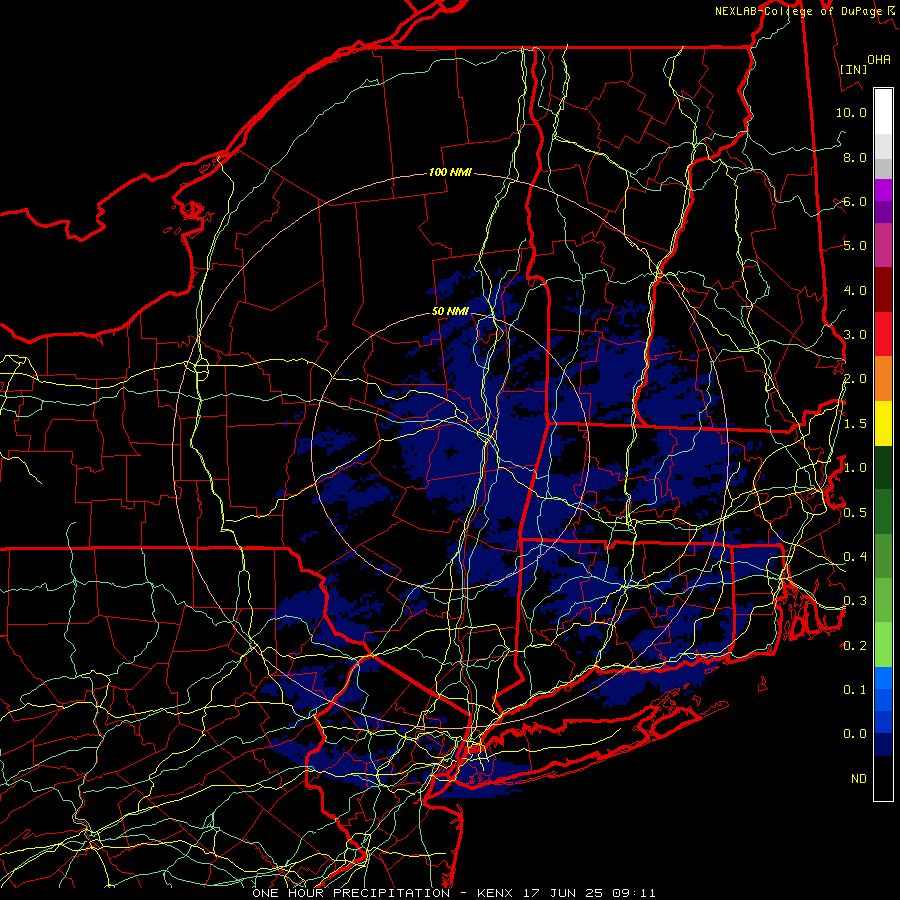
Task: Pick the light green swatch beside 0.2
Action: pyautogui.click(x=883, y=645)
